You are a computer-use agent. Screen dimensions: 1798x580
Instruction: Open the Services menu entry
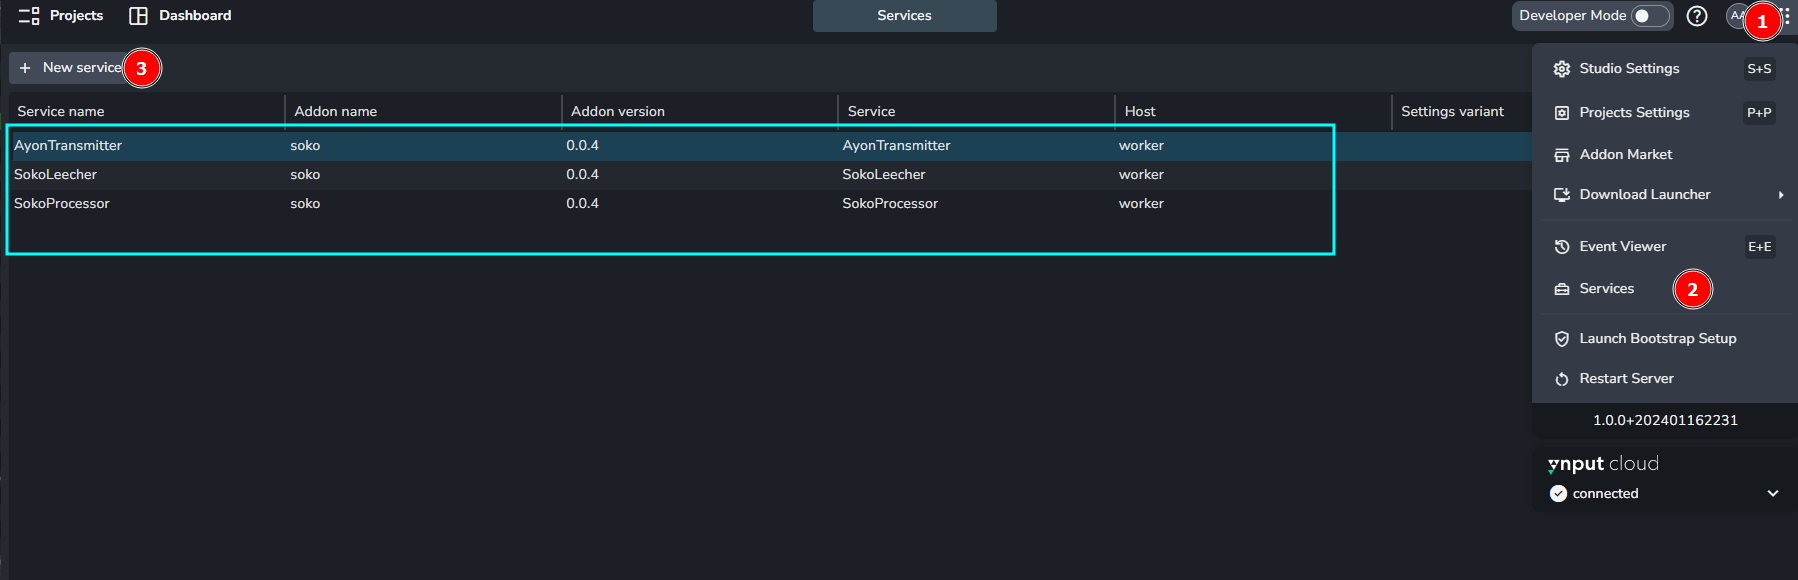[x=1606, y=289]
